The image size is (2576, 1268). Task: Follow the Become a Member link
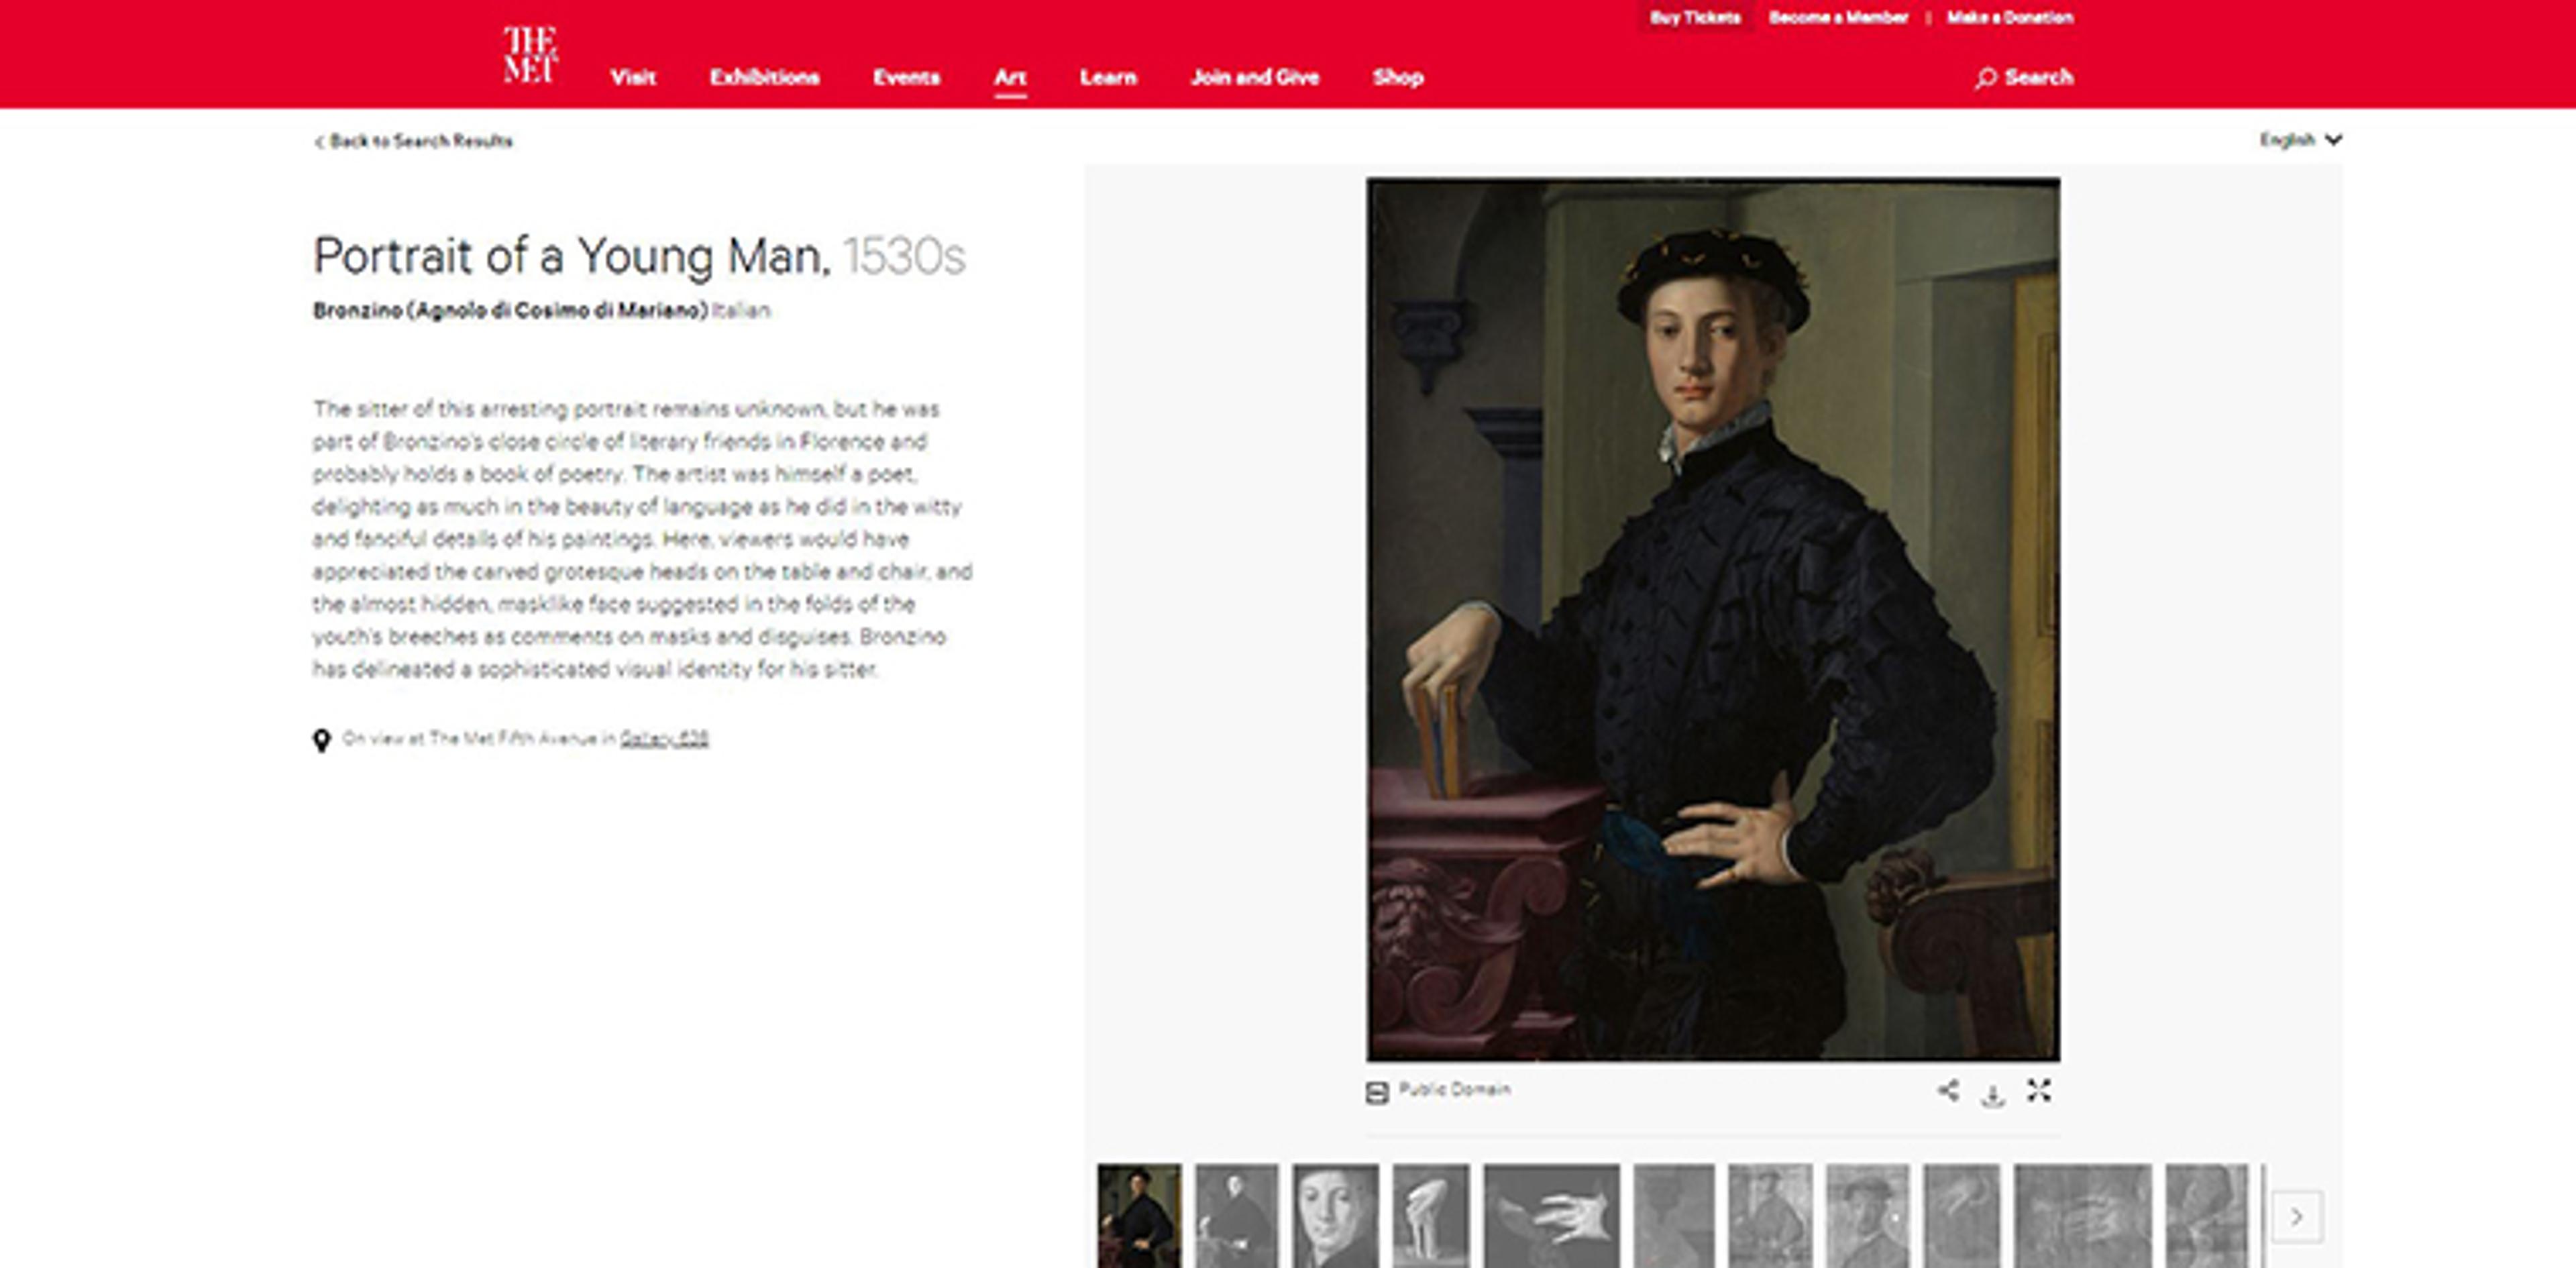[x=1838, y=17]
